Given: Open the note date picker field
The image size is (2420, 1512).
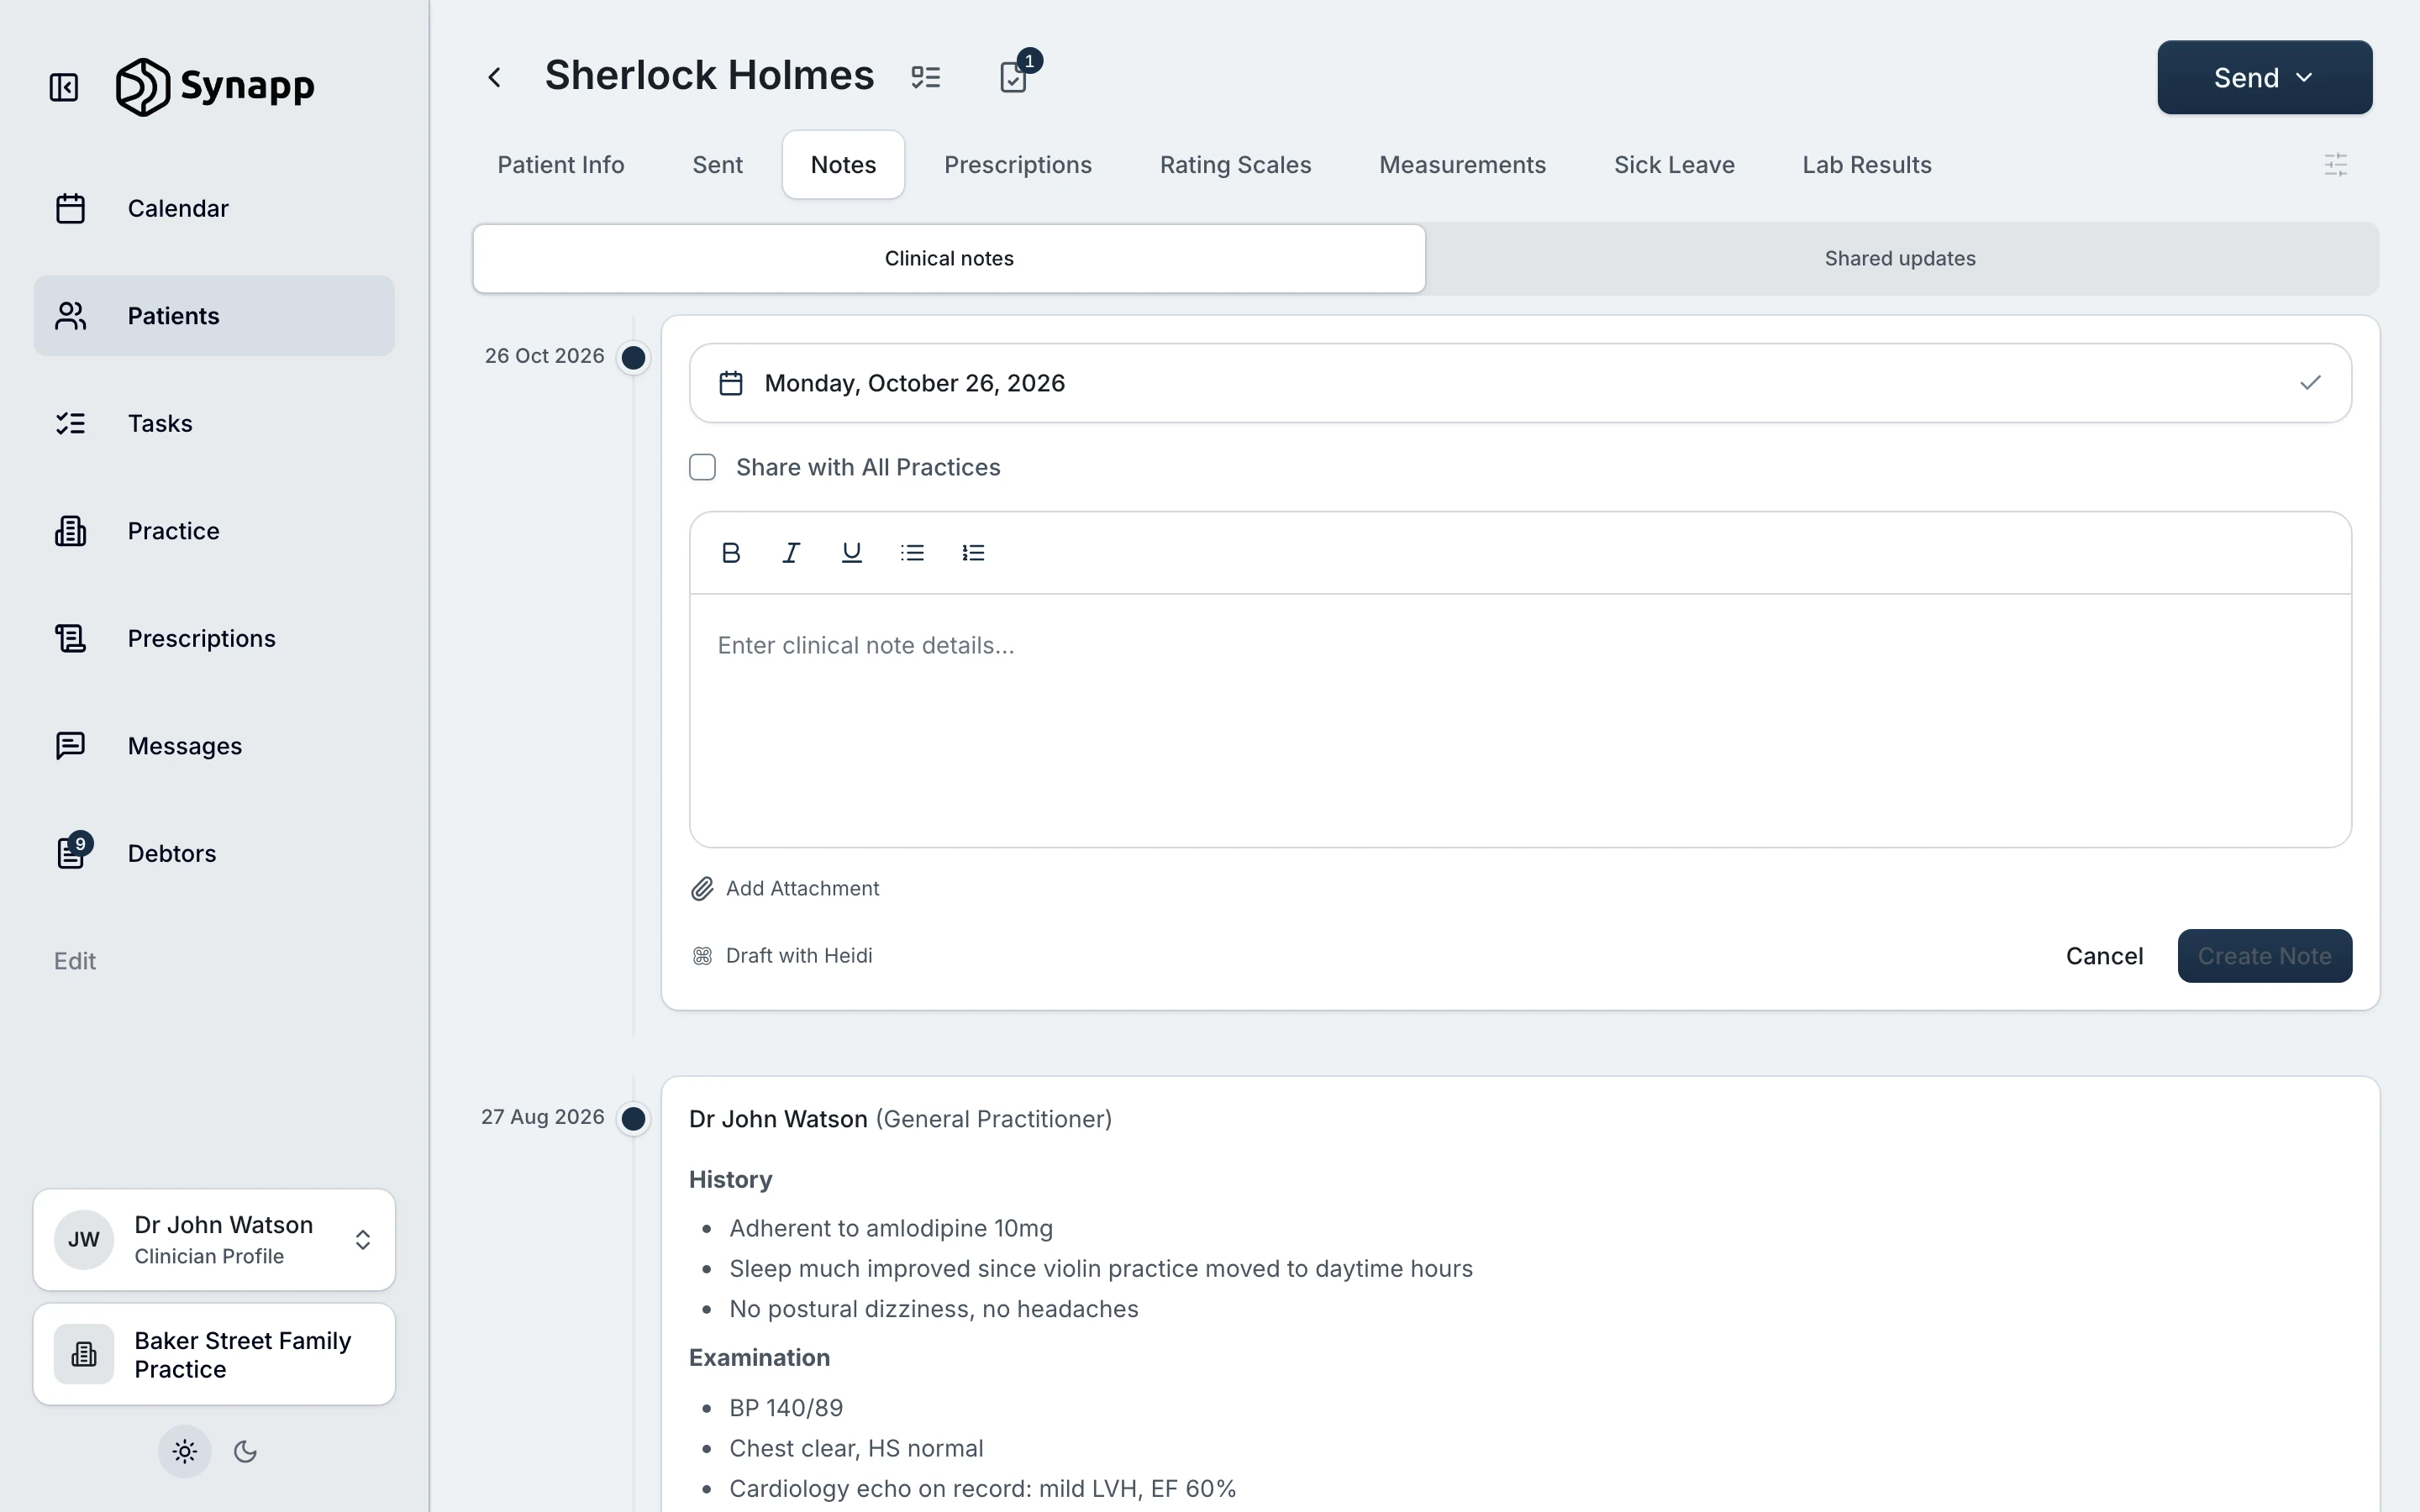Looking at the screenshot, I should [1520, 383].
